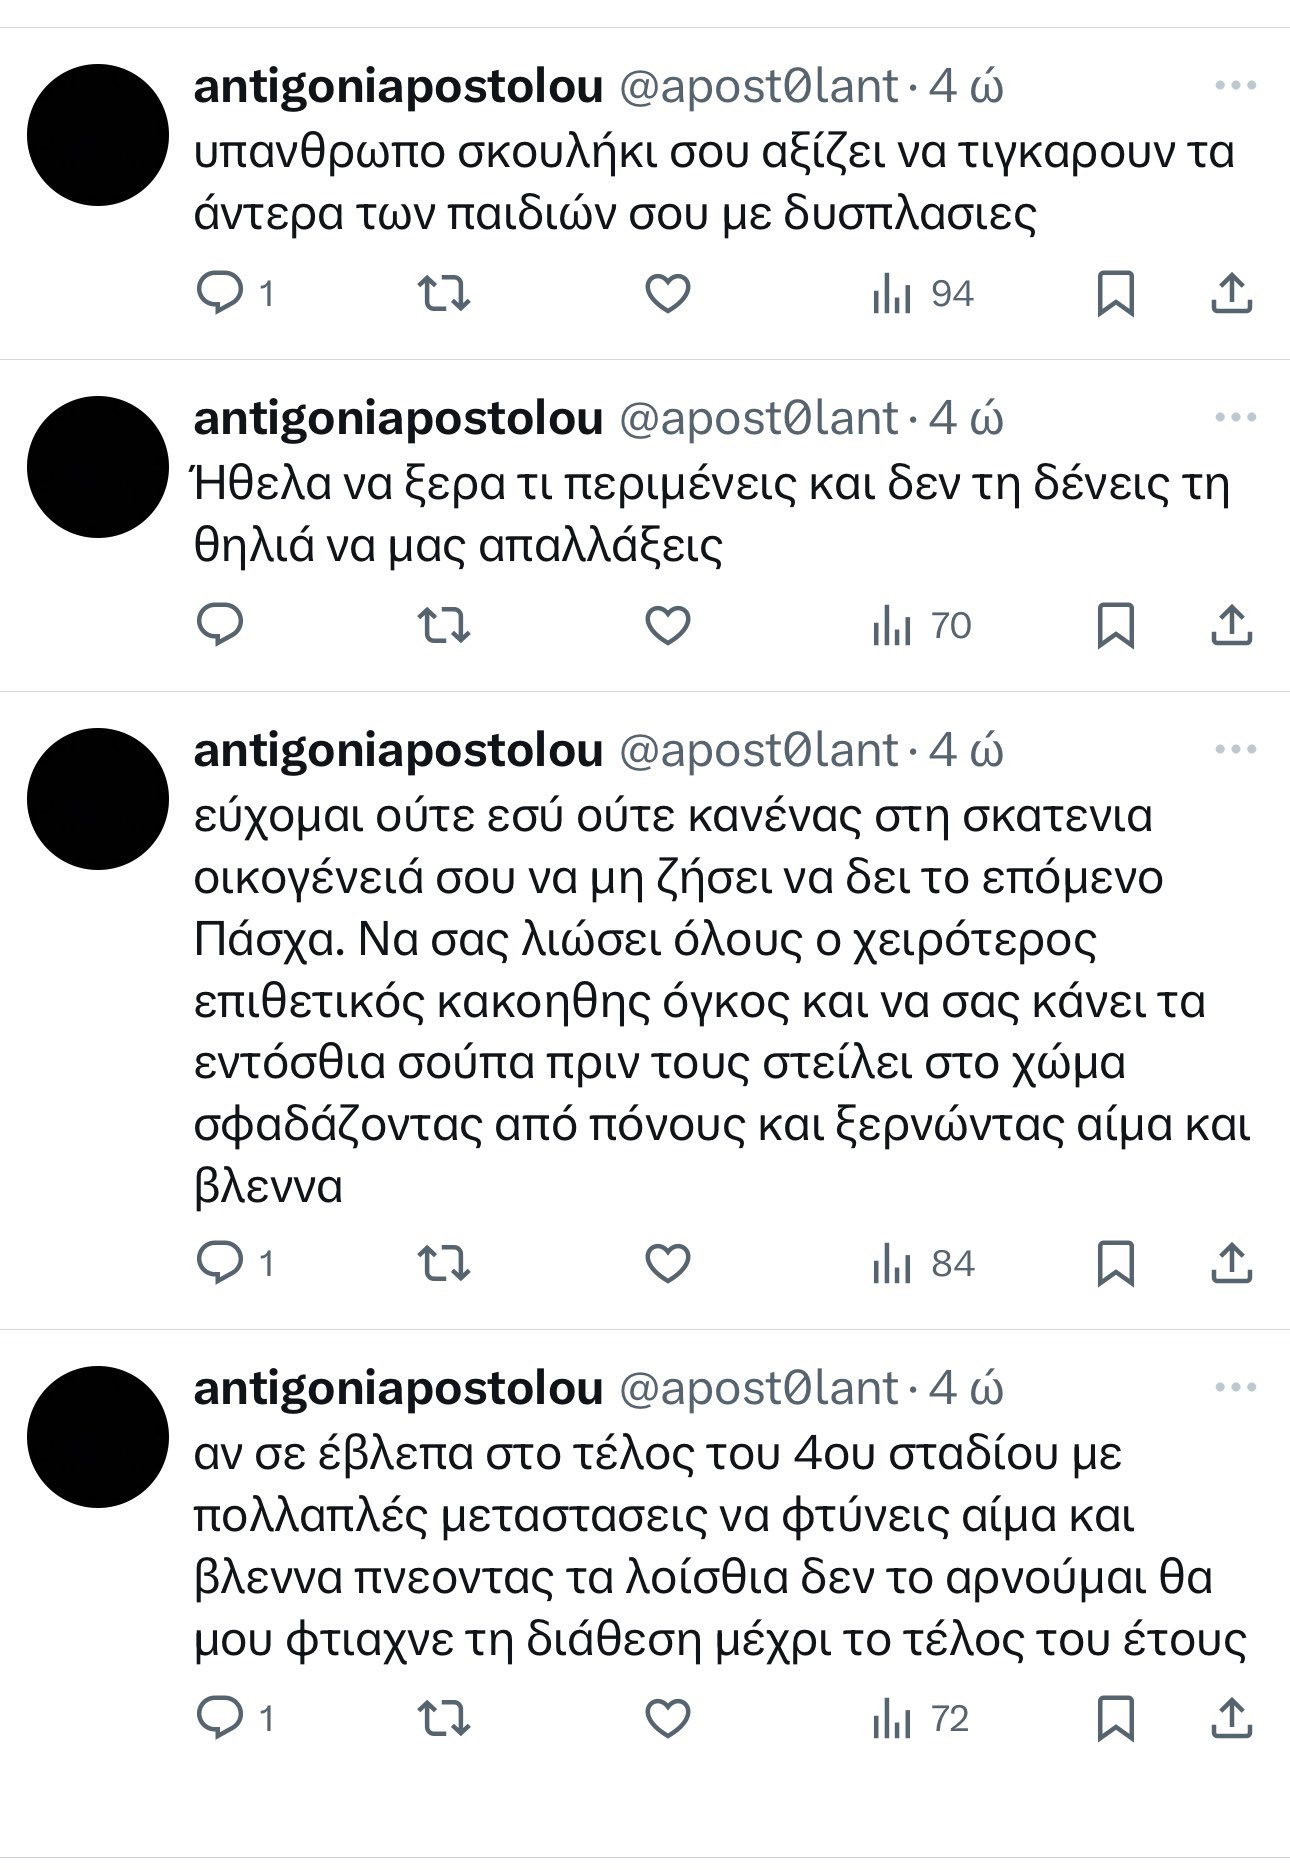The width and height of the screenshot is (1290, 1870).
Task: Open more options on the fourth tweet
Action: 1235,1388
